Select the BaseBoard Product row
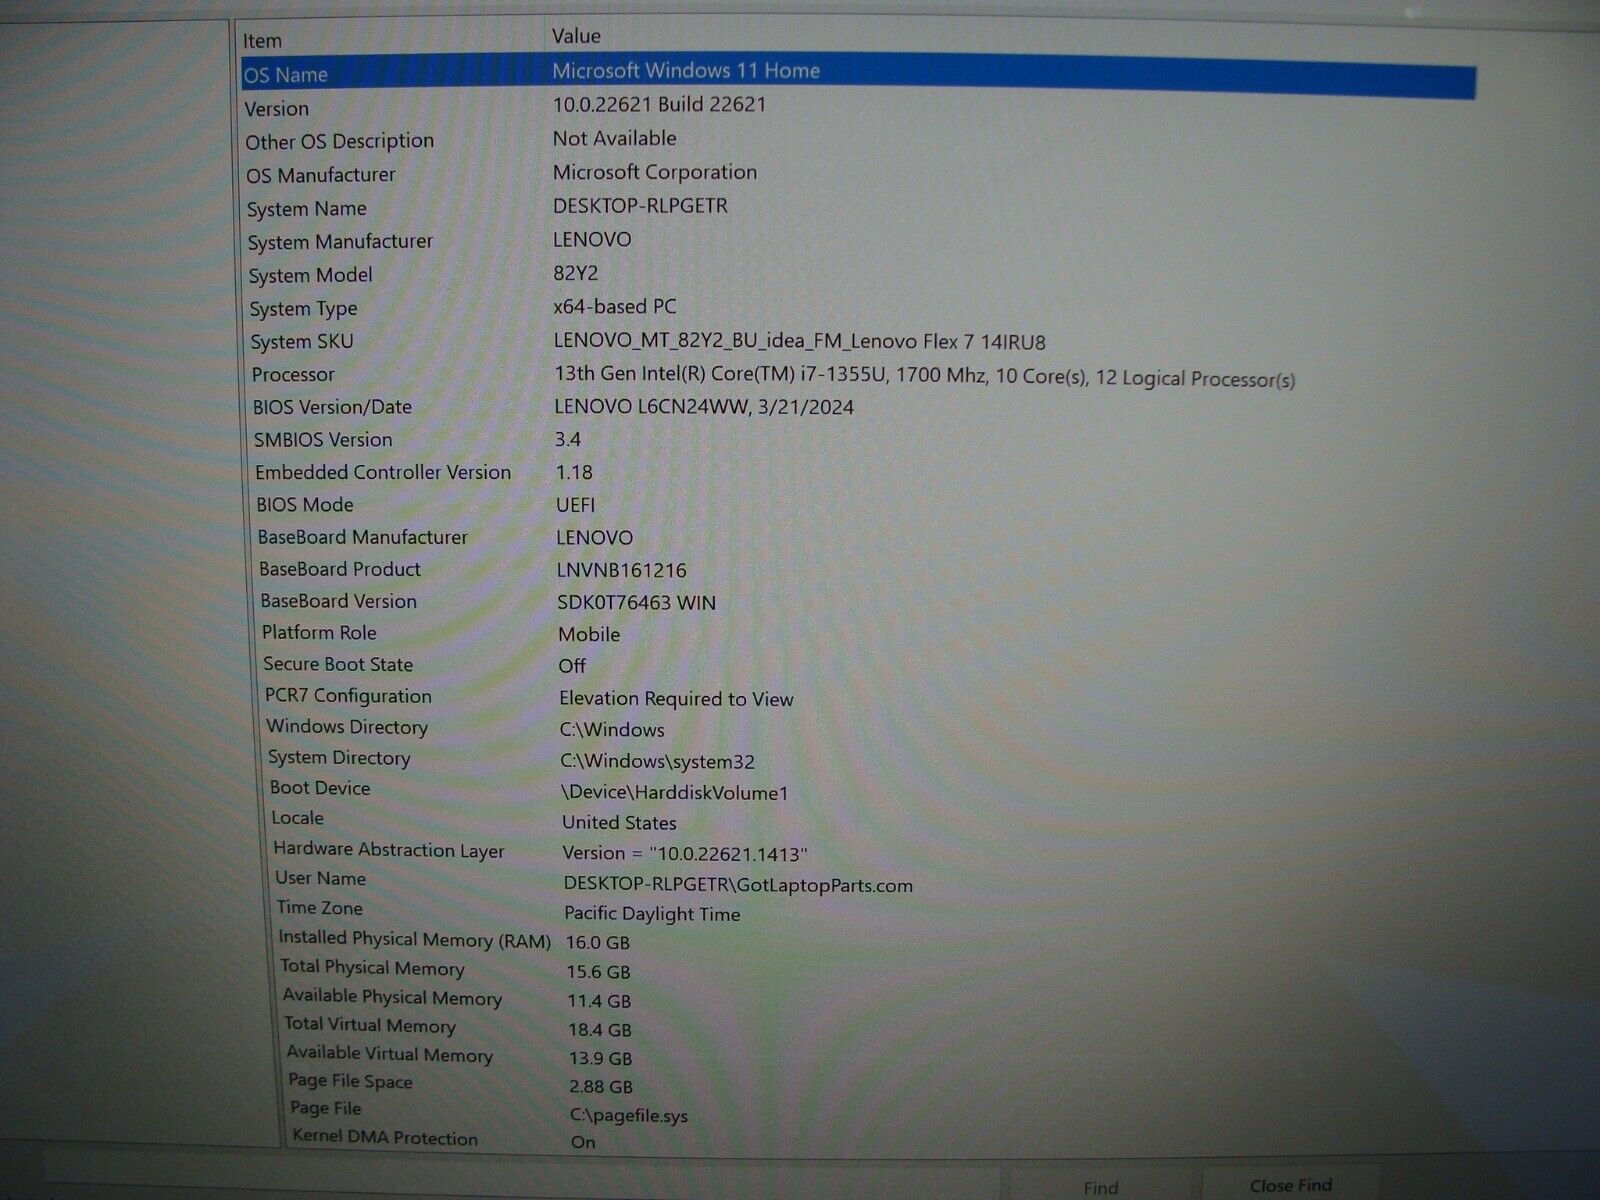This screenshot has width=1600, height=1200. 340,569
